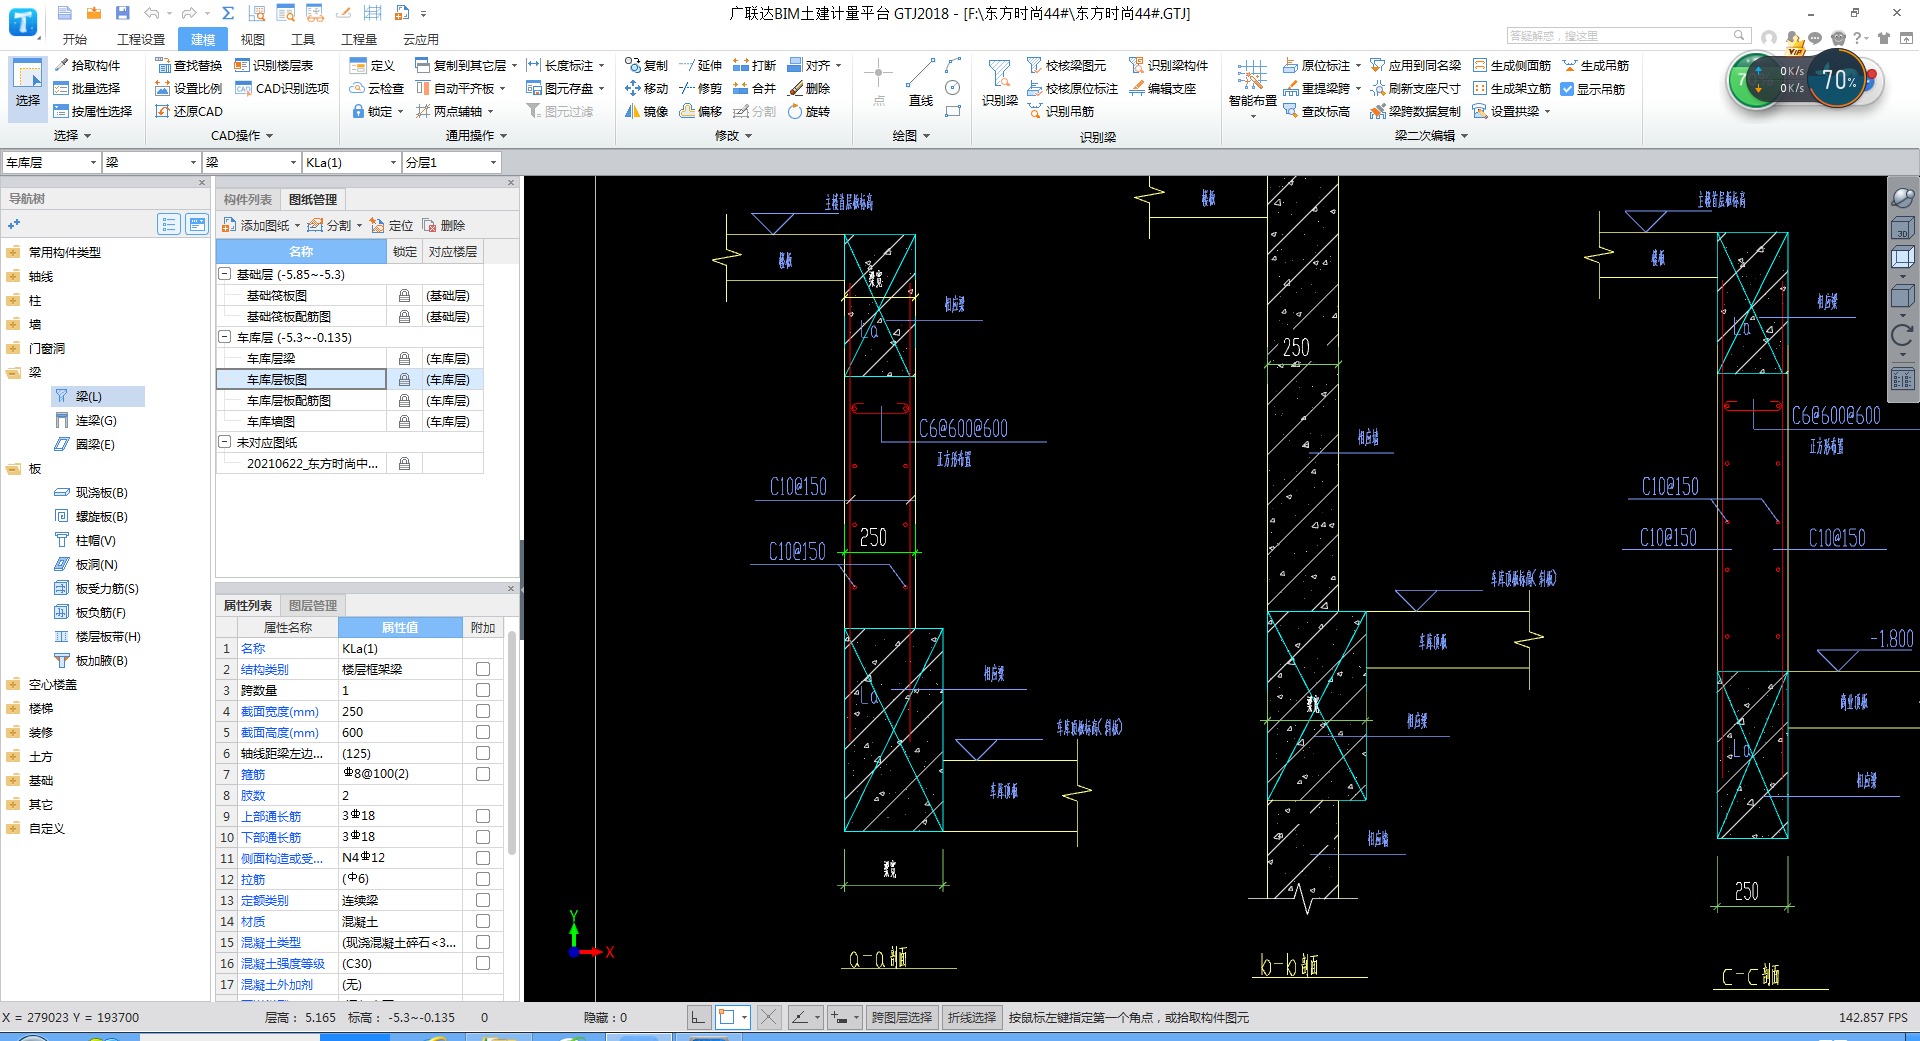1920x1041 pixels.
Task: Click the 选择 select tool
Action: 27,88
